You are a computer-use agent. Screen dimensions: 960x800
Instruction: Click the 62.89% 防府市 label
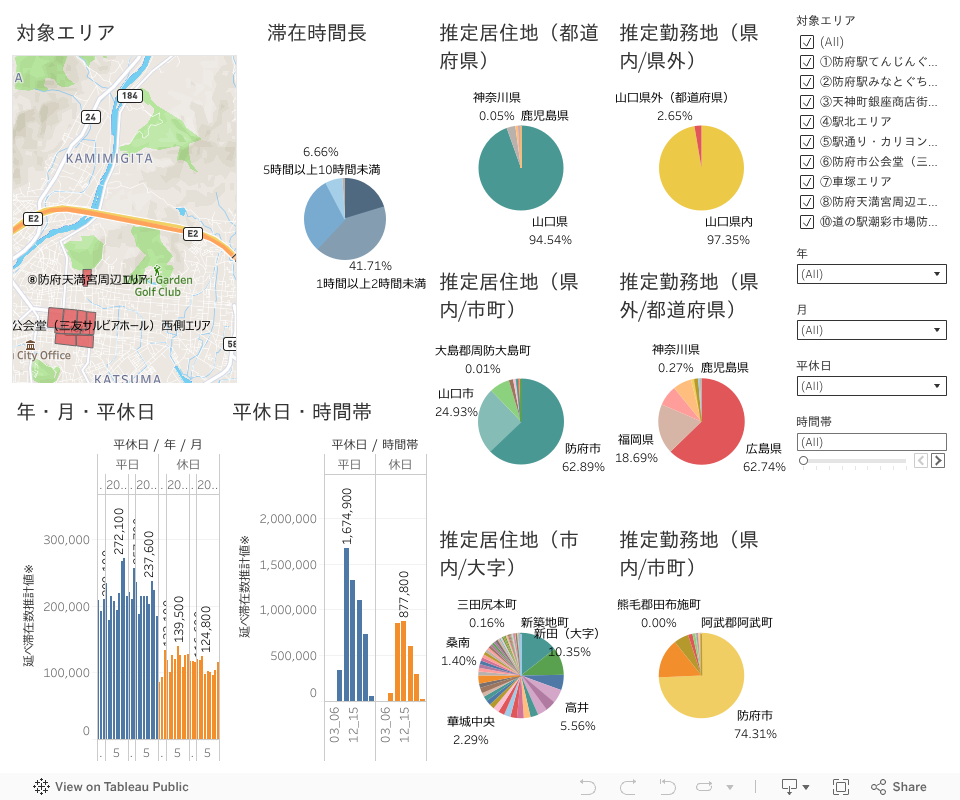tap(583, 467)
